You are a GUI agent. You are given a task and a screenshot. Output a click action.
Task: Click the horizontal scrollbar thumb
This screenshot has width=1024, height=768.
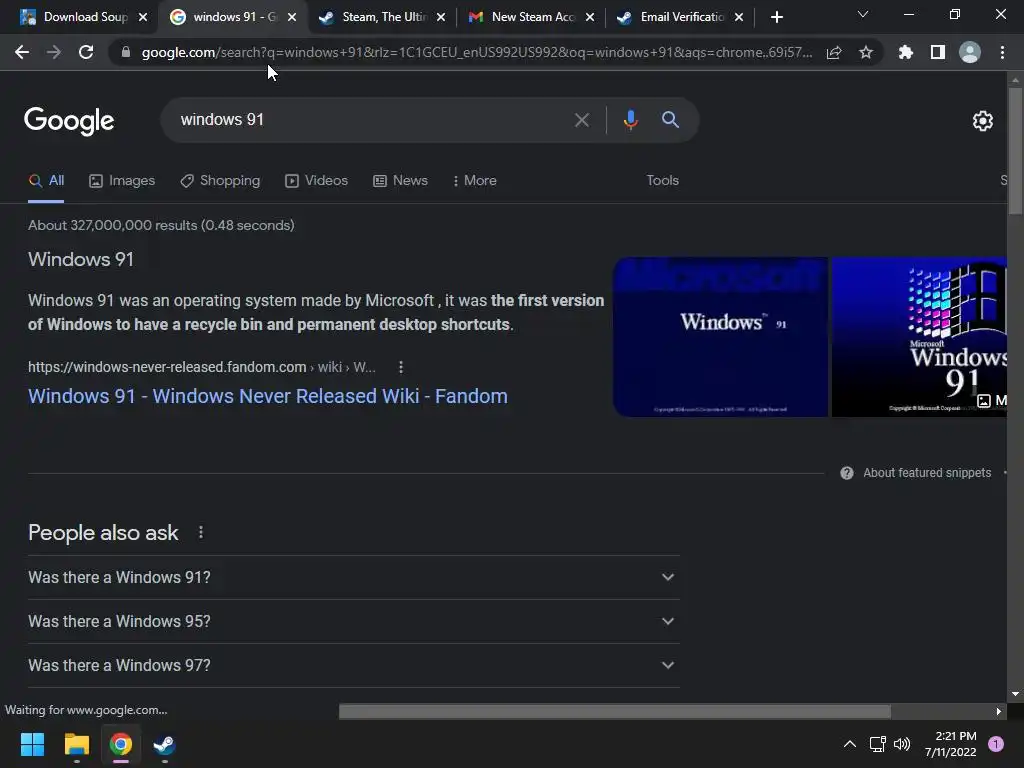(615, 711)
